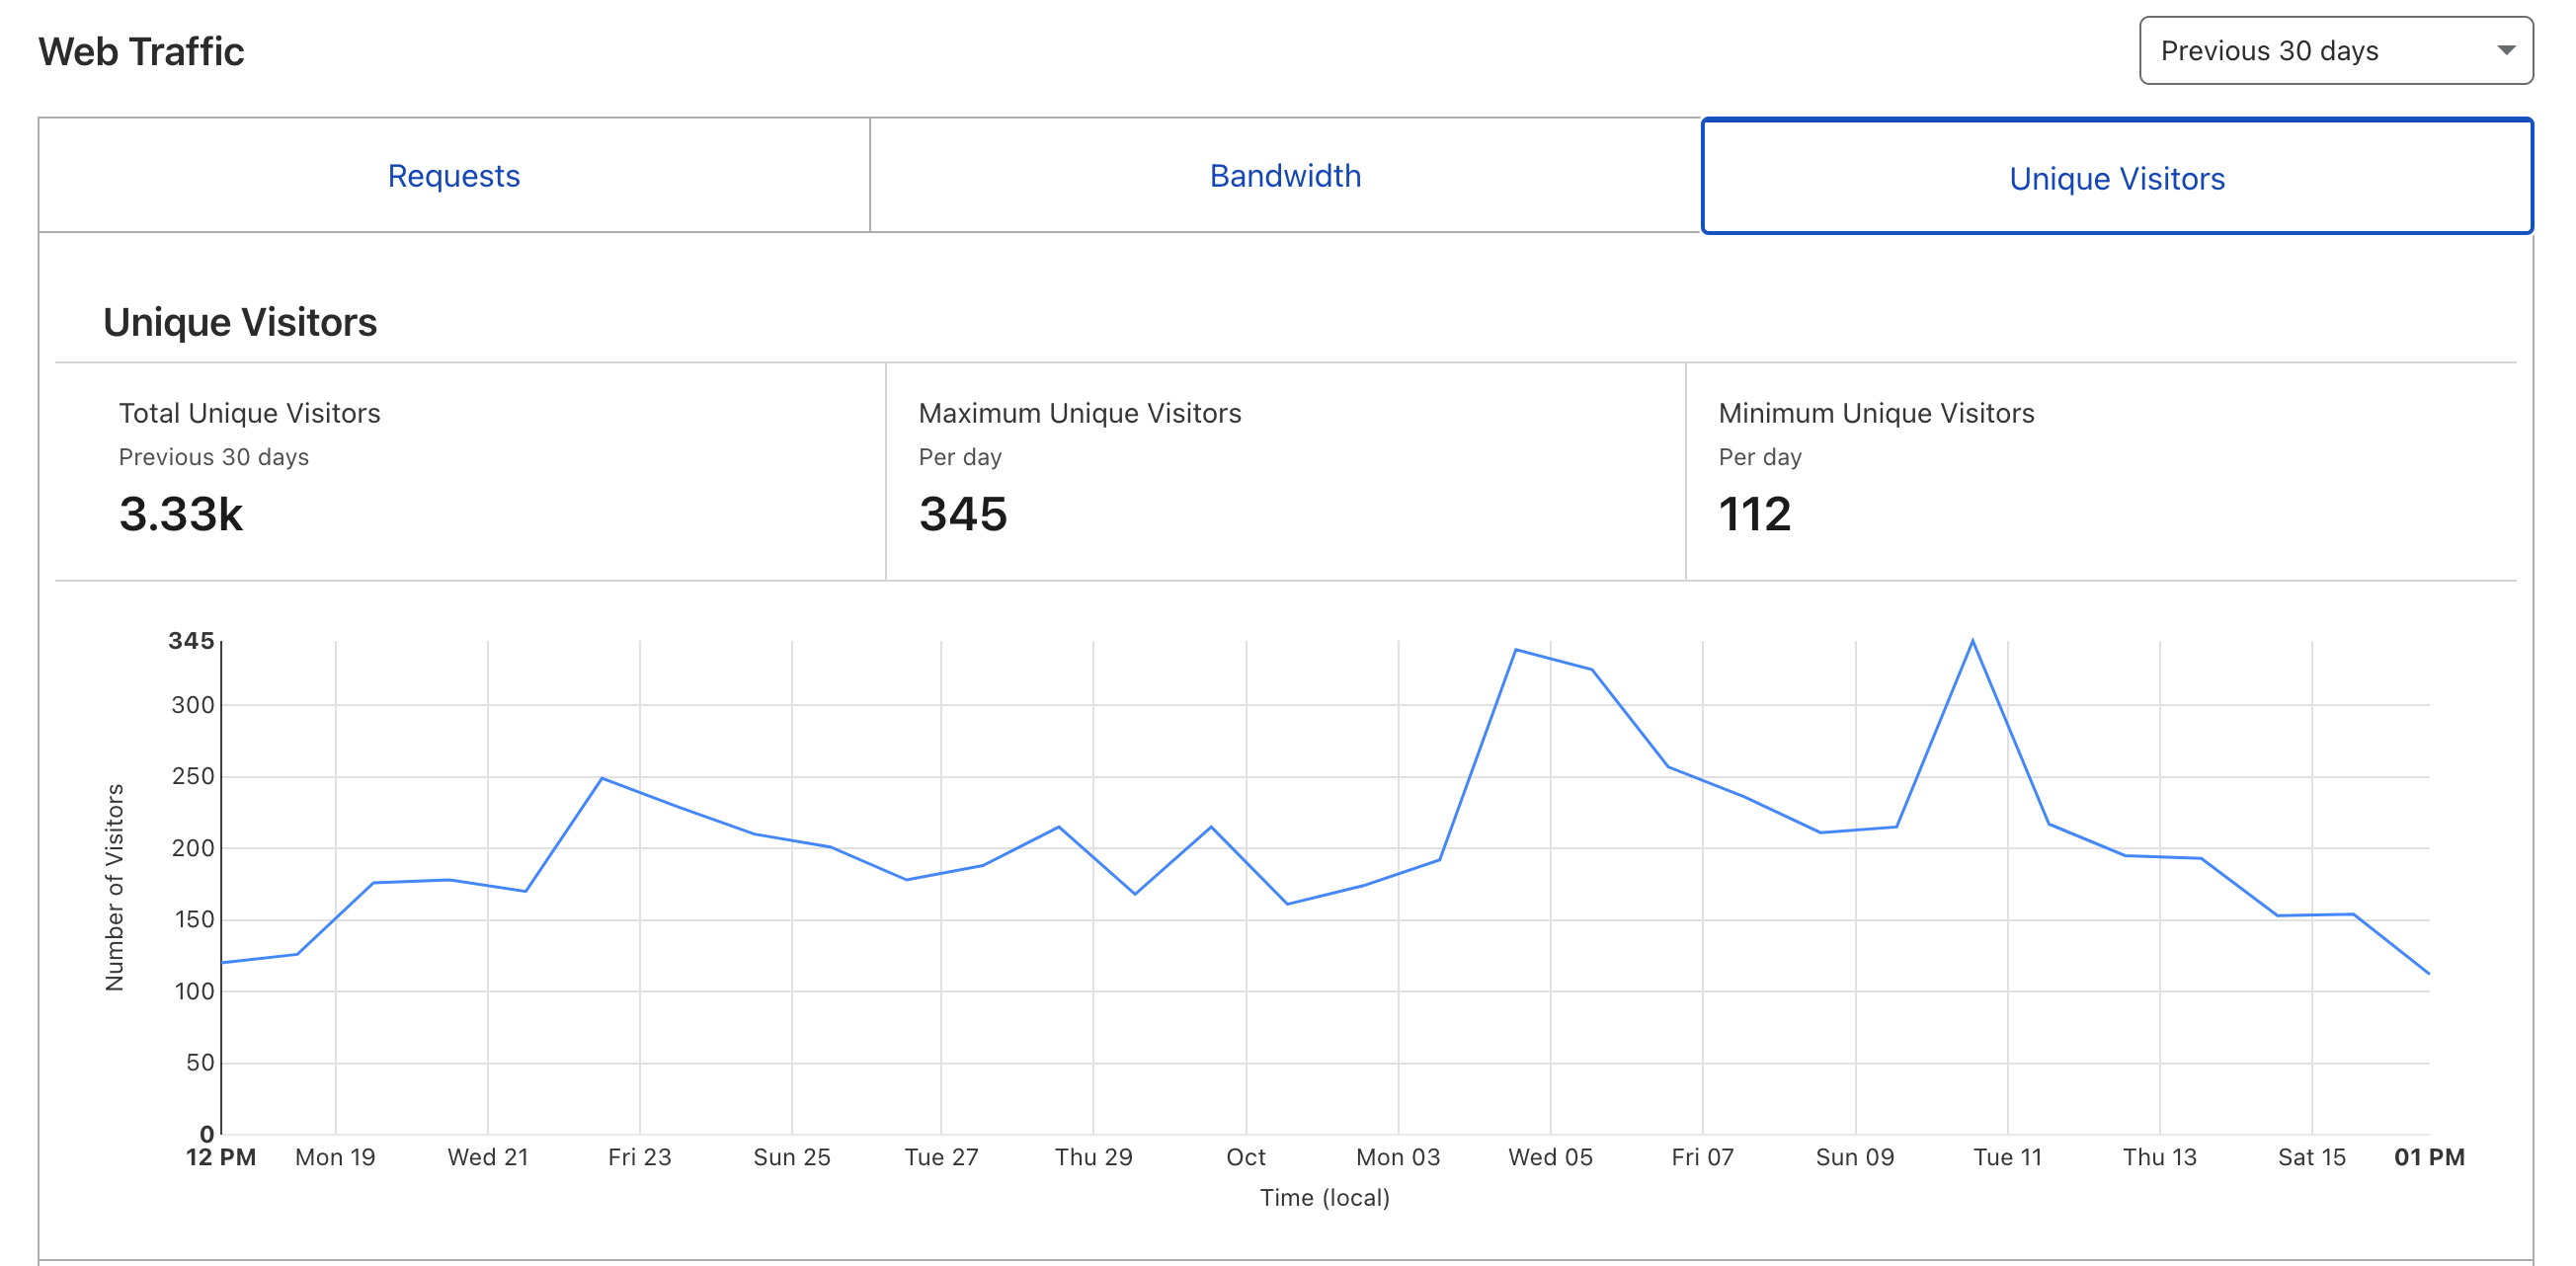
Task: Click the 12 PM x-axis label
Action: [221, 1157]
